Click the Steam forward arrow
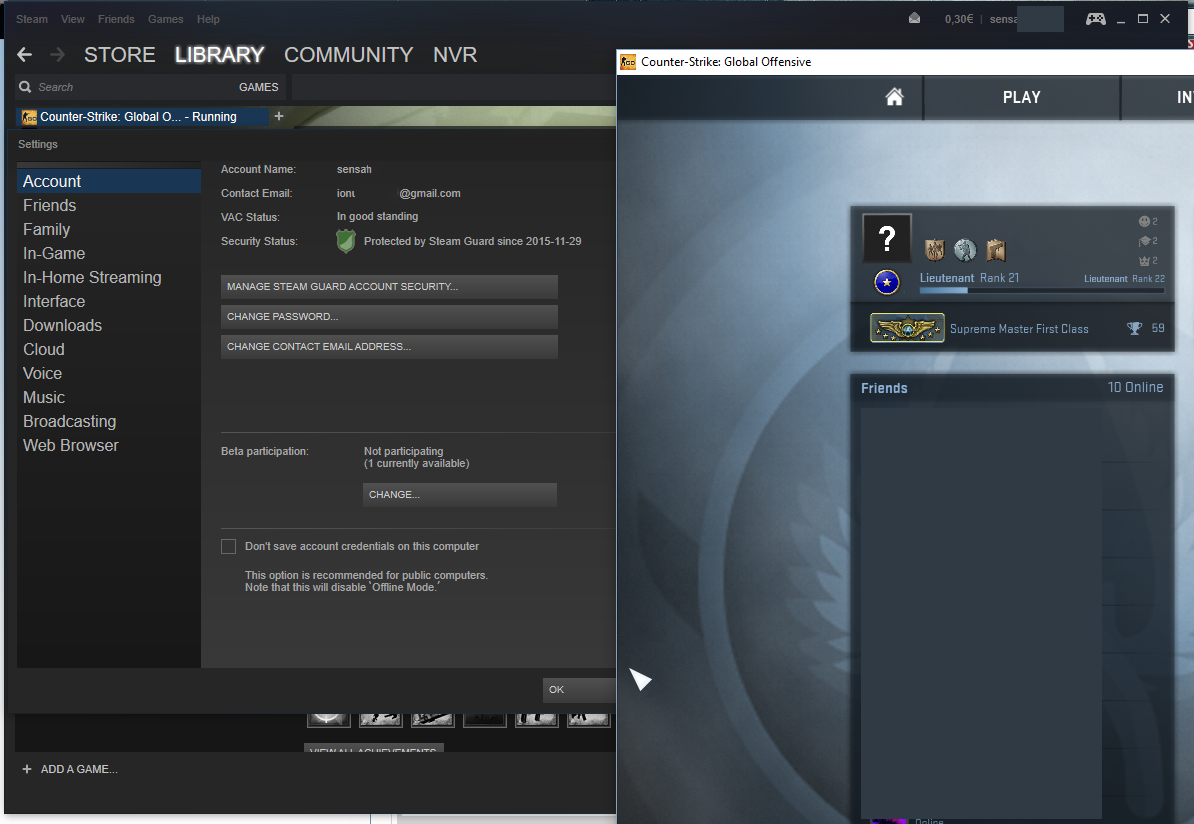The image size is (1194, 824). point(57,55)
